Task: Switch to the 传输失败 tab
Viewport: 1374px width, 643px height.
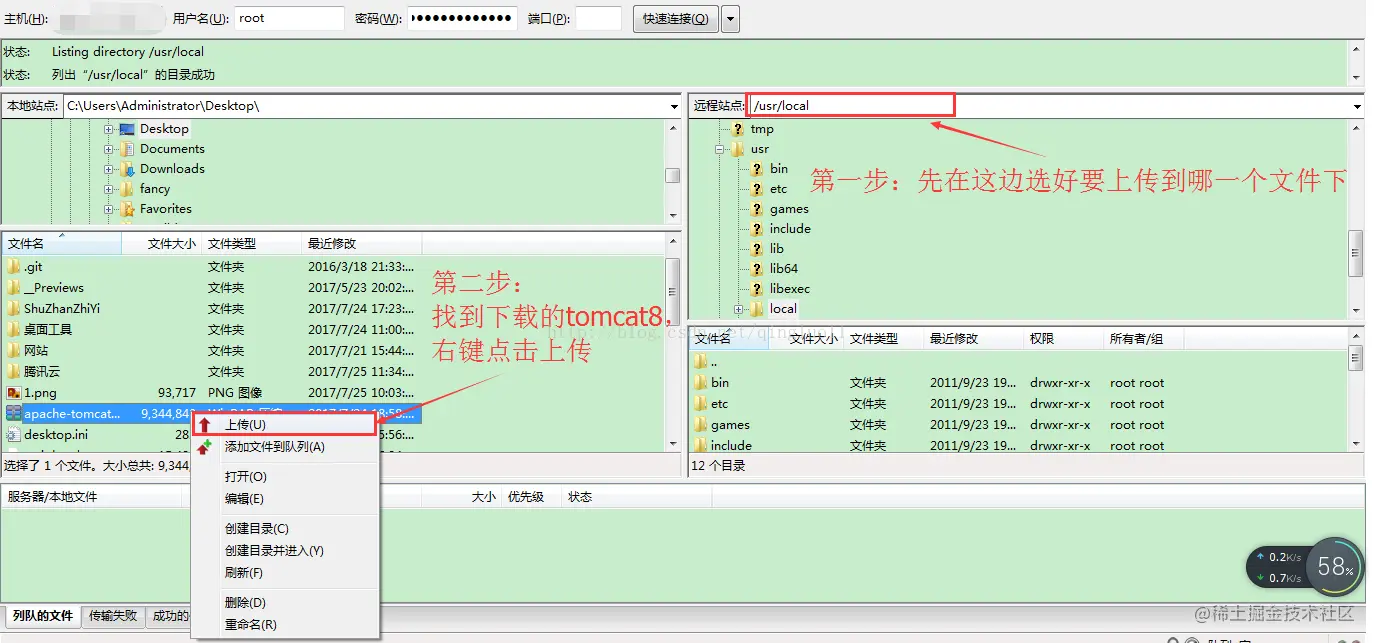Action: [x=115, y=616]
